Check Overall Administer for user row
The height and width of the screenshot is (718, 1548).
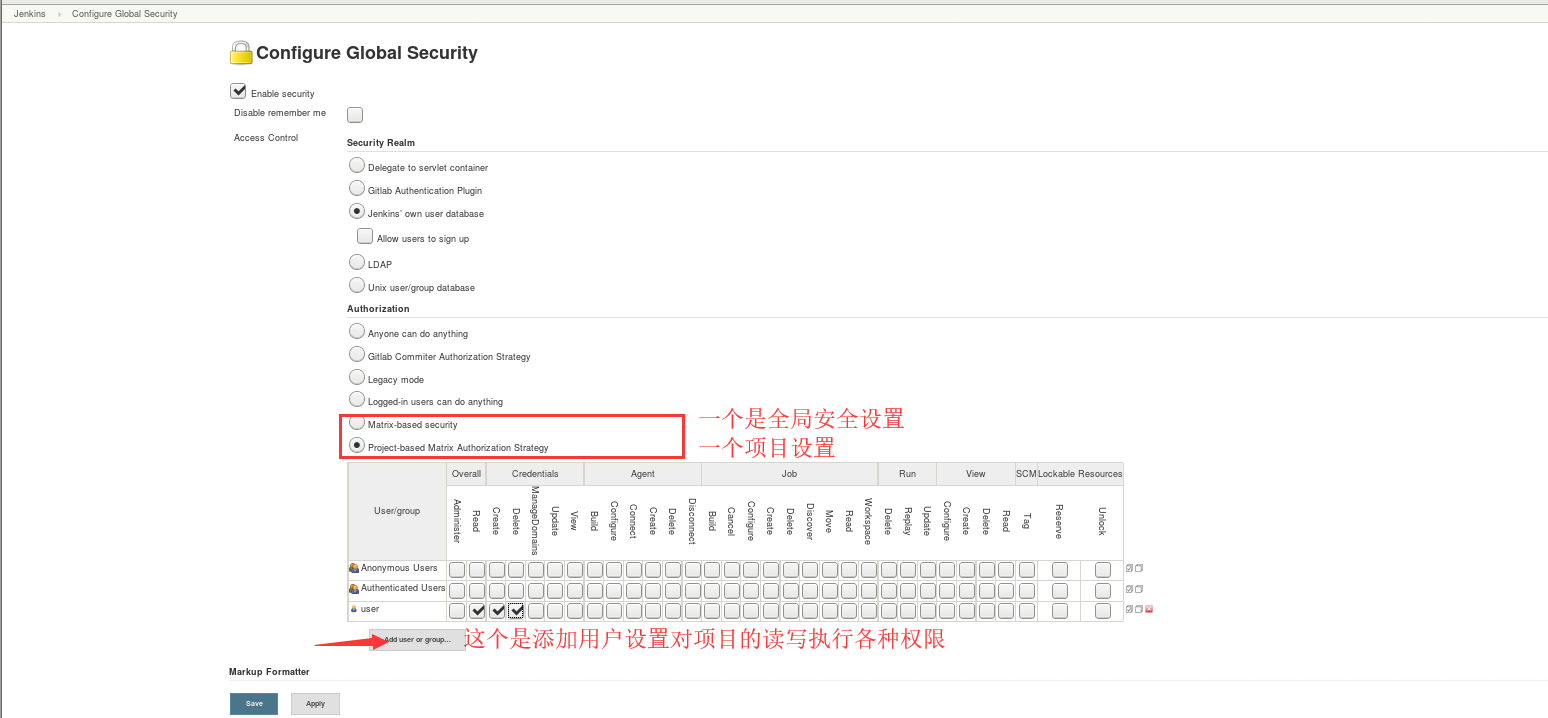pyautogui.click(x=457, y=611)
